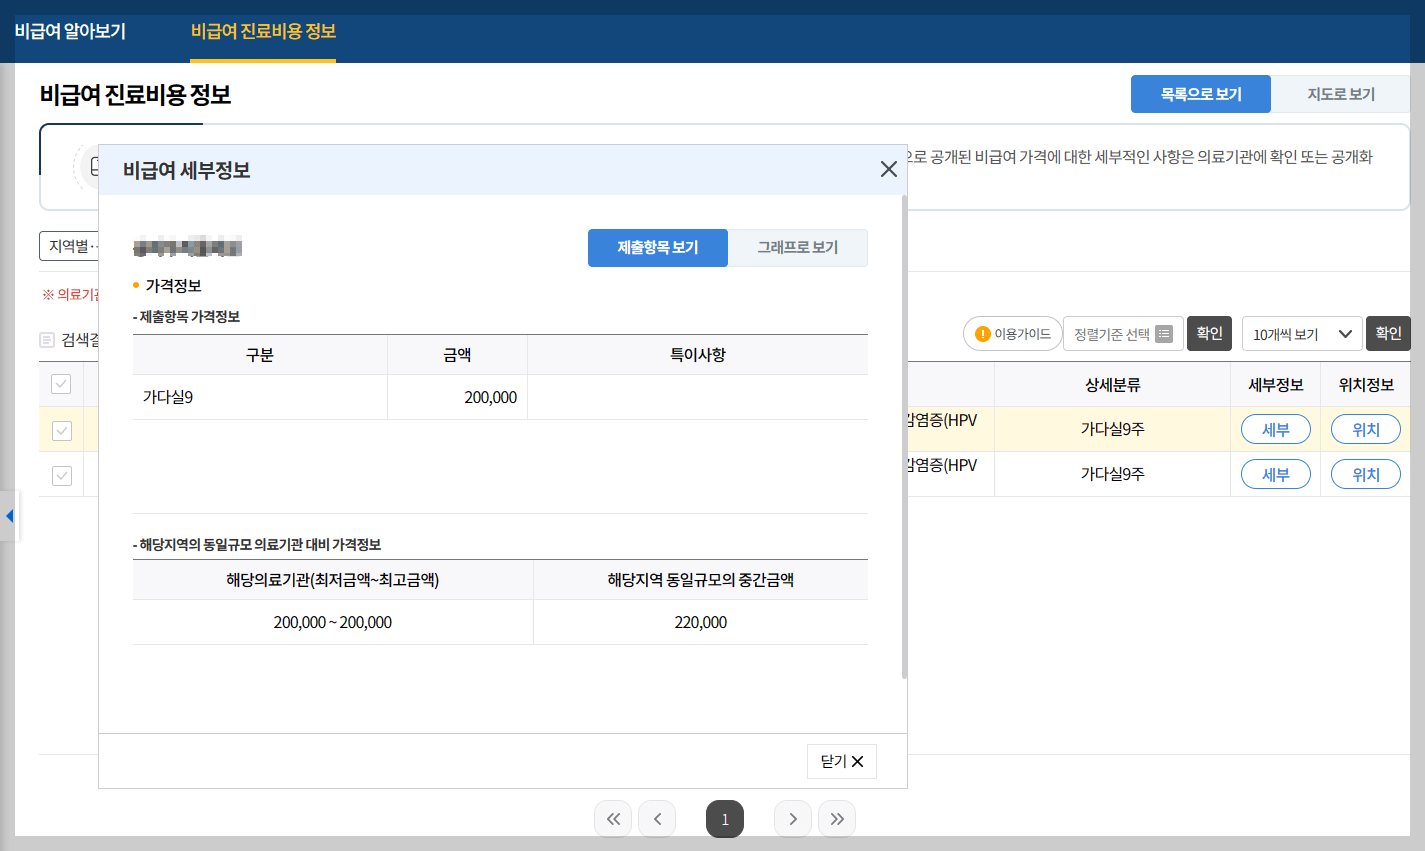Click the 상세분류 column header
The image size is (1425, 851).
point(1112,384)
